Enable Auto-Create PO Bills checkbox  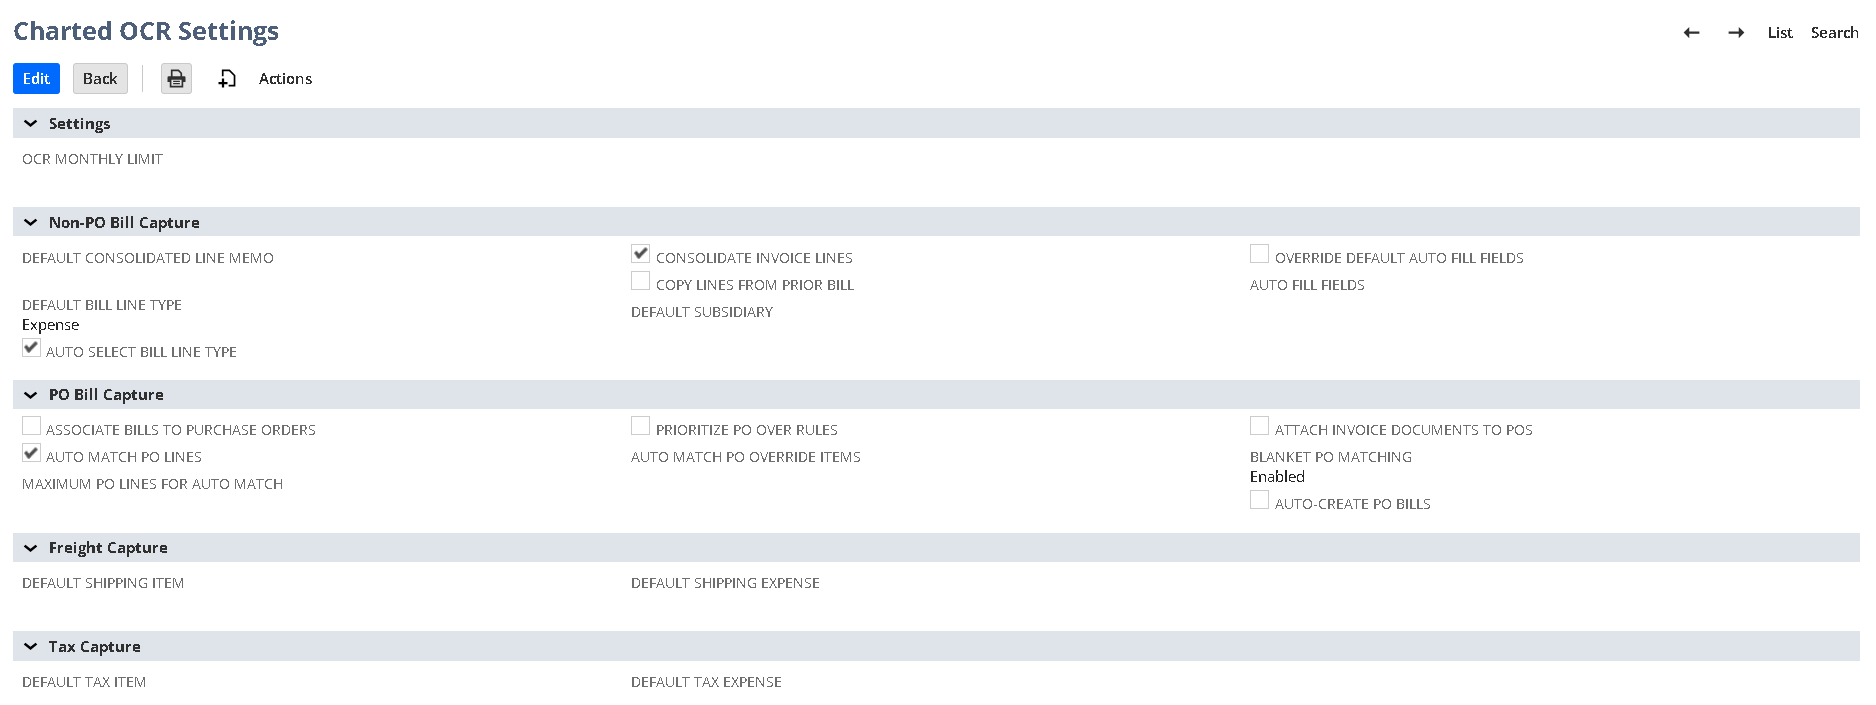pyautogui.click(x=1259, y=500)
